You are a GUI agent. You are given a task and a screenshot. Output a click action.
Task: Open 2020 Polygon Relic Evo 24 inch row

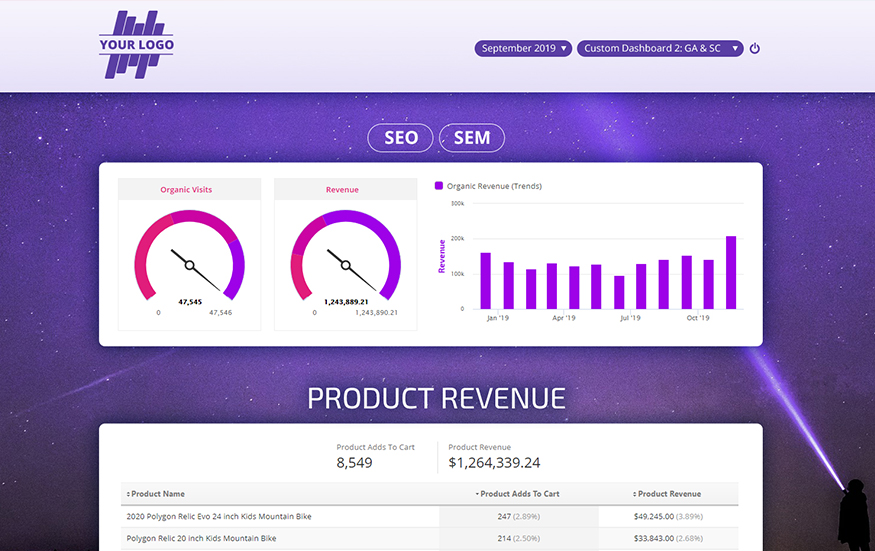pyautogui.click(x=218, y=517)
